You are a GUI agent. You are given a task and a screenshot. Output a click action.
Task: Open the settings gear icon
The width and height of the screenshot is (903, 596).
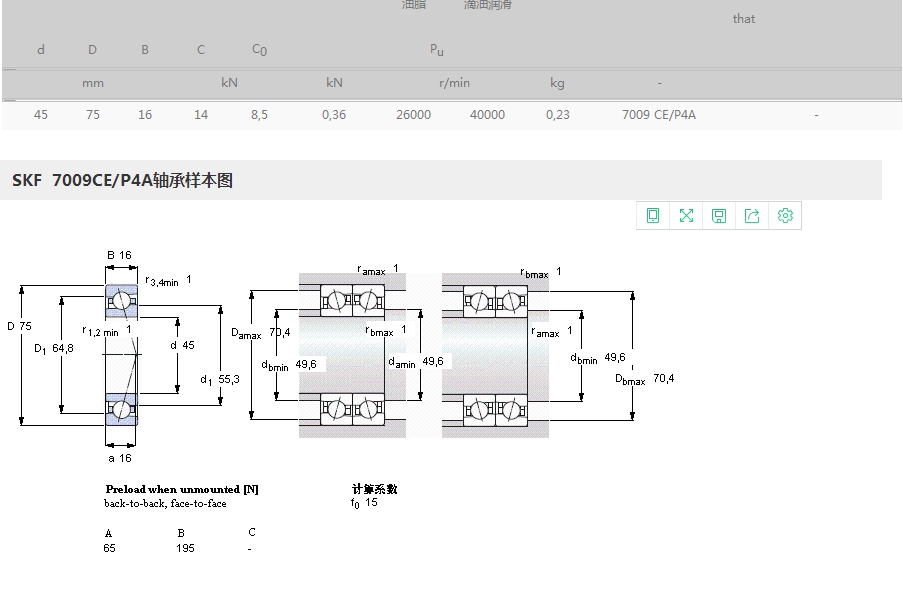[x=785, y=215]
